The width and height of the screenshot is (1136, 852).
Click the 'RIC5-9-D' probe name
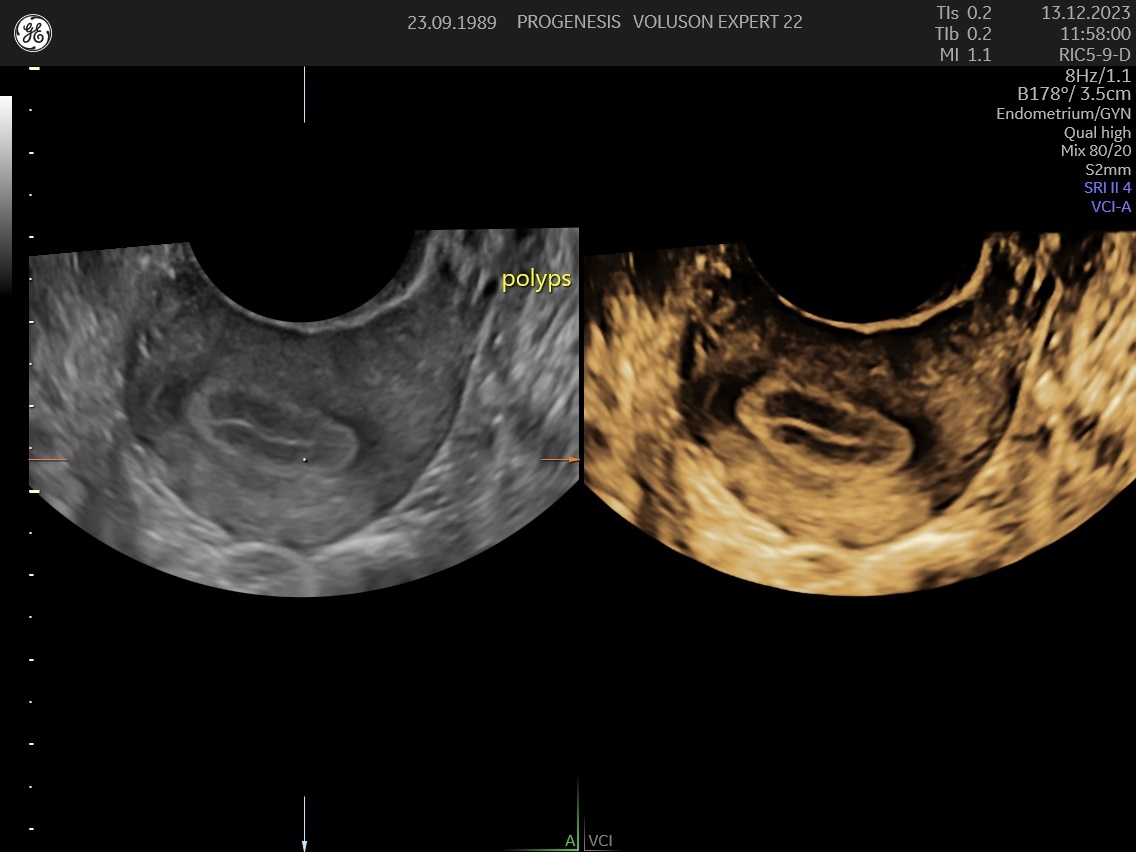(1095, 55)
